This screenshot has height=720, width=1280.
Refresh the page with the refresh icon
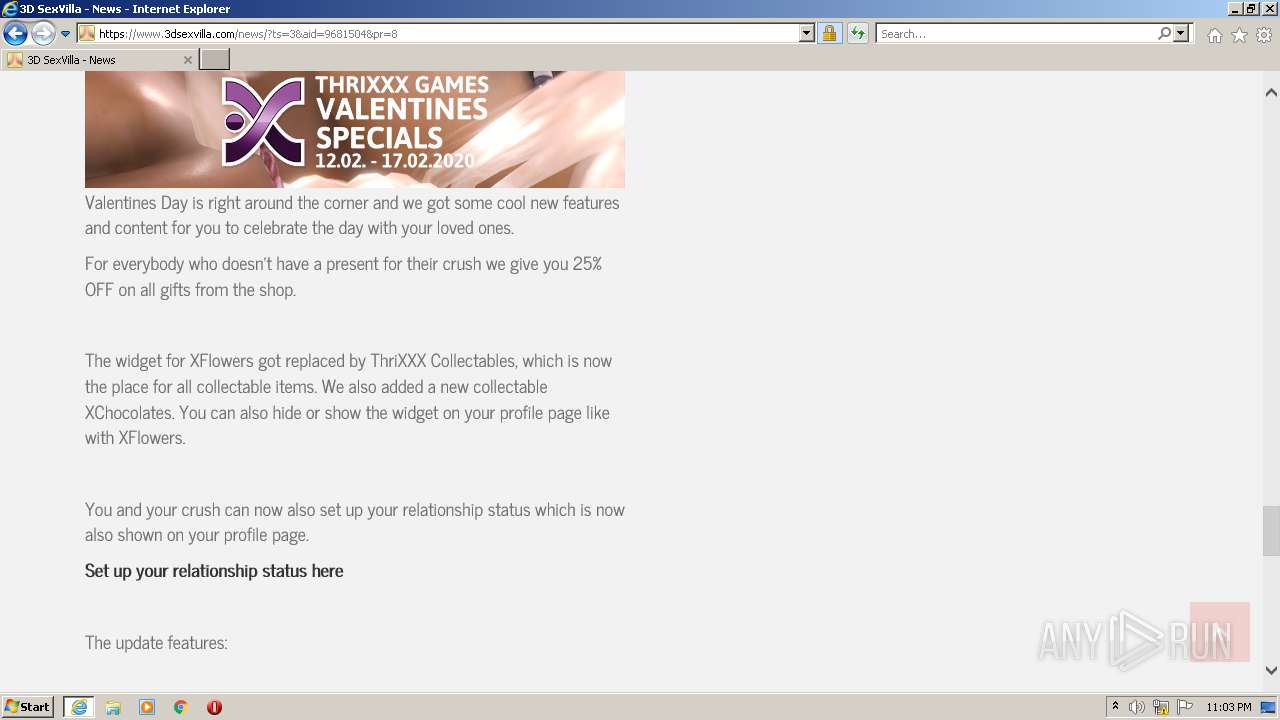[x=857, y=33]
